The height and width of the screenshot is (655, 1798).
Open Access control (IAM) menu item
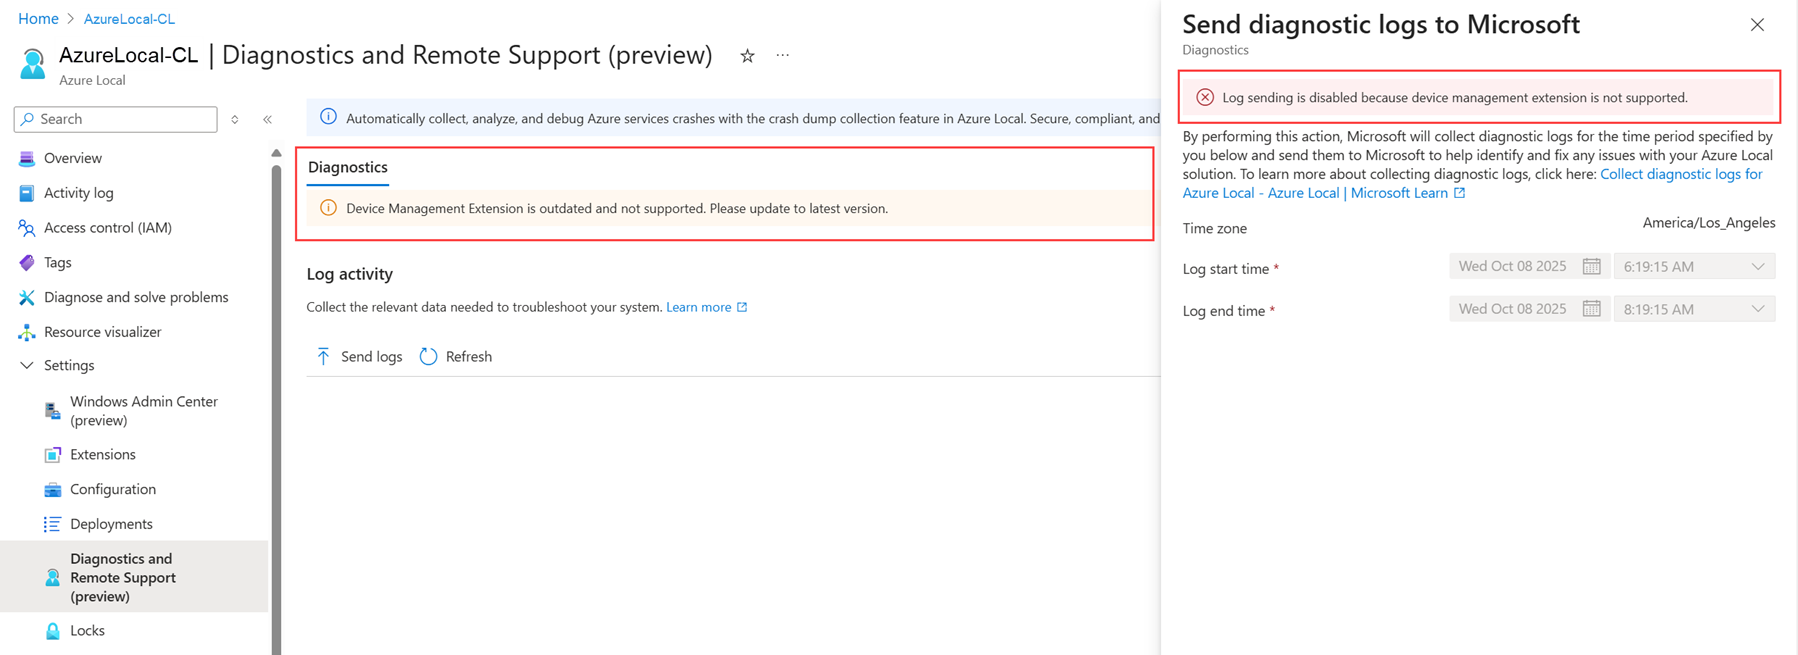(108, 228)
